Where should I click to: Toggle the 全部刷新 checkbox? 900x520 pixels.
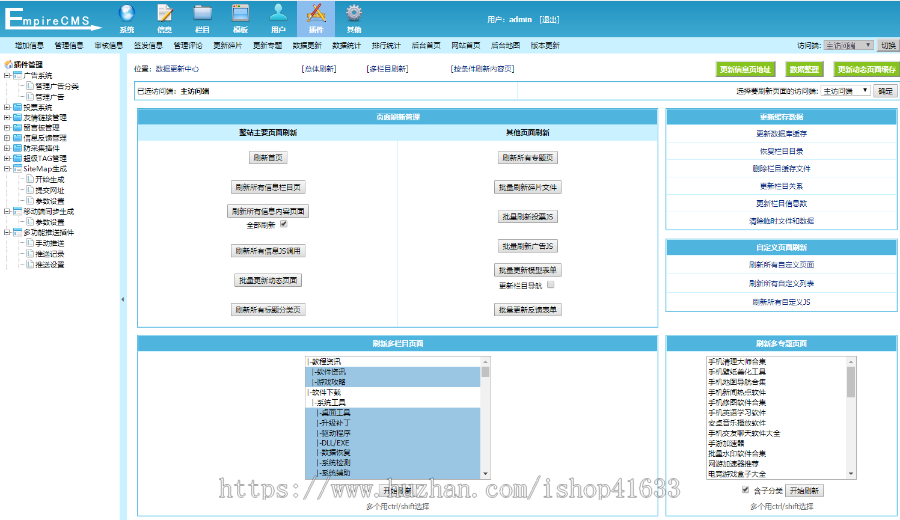283,224
